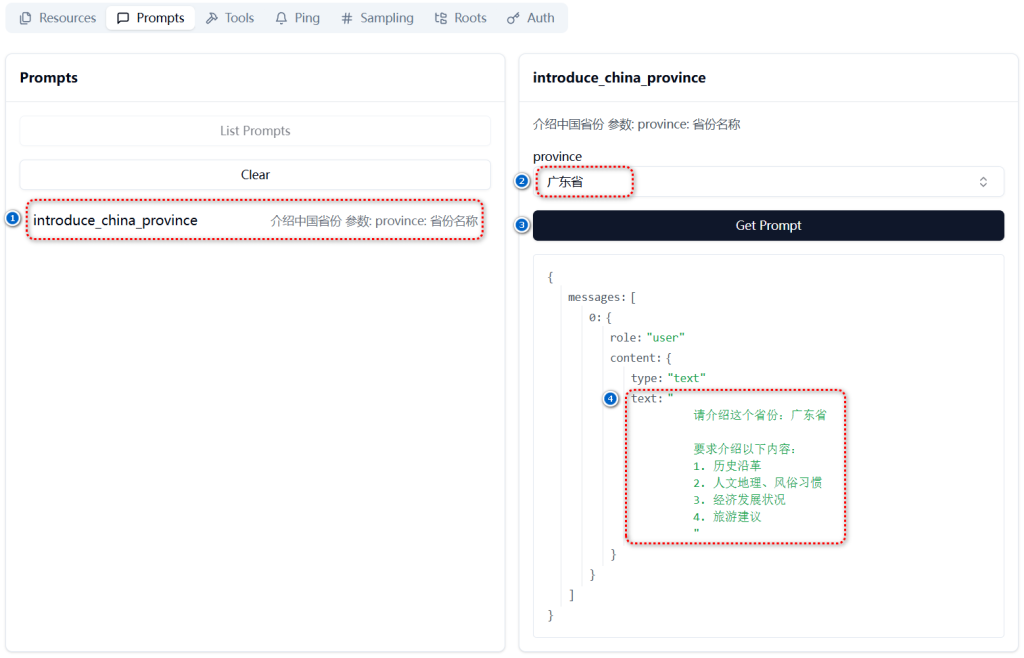Open the Tools tab

click(x=230, y=18)
